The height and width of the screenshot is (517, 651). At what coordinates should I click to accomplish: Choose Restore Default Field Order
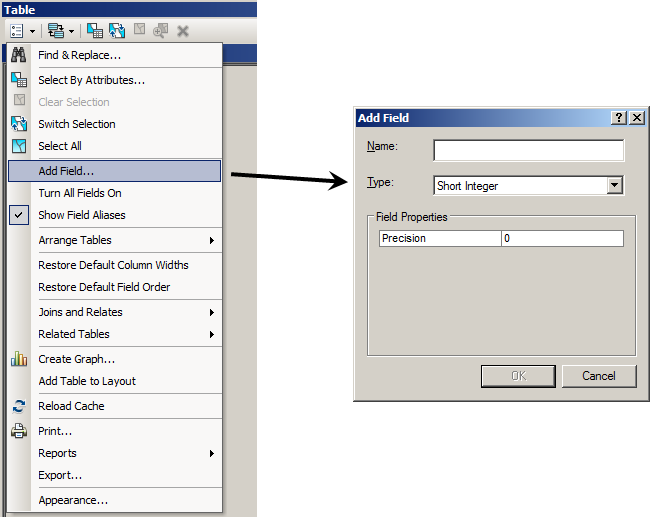click(x=115, y=287)
